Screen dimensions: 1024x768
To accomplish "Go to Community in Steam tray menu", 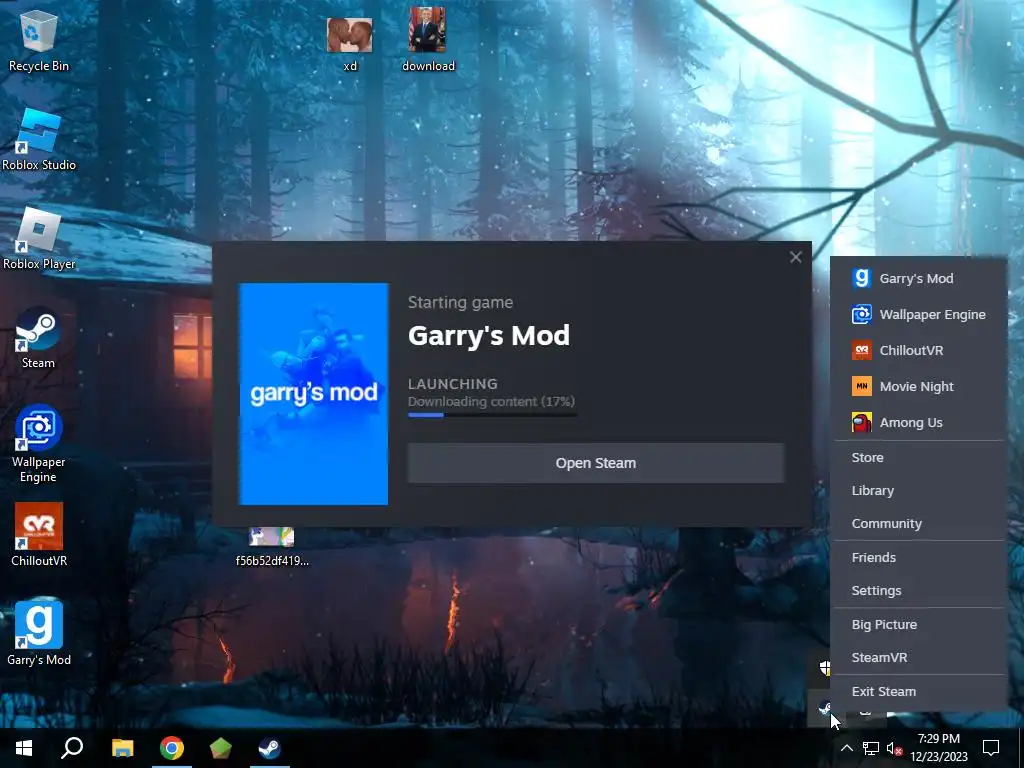I will pos(919,523).
